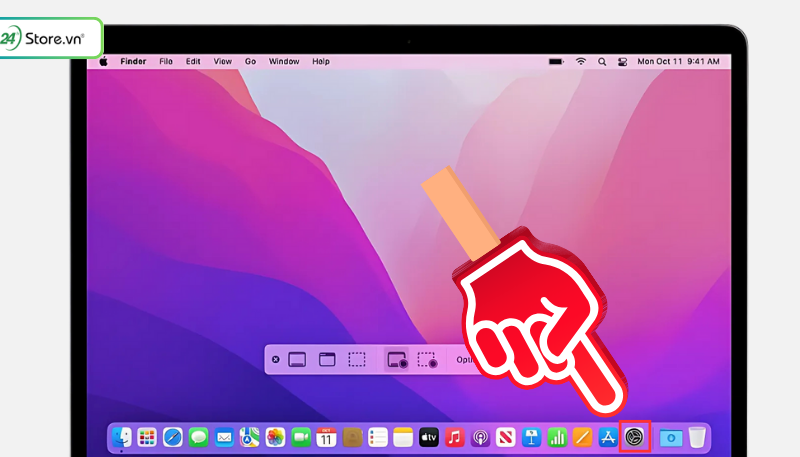Open the Music app in Dock
Viewport: 800px width, 457px height.
455,437
